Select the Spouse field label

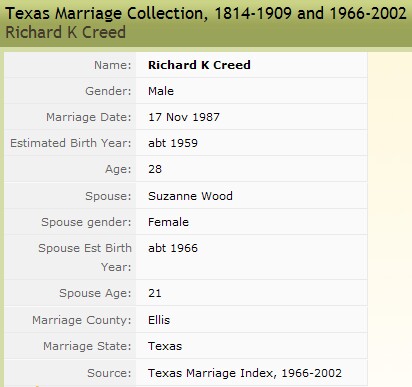[108, 196]
